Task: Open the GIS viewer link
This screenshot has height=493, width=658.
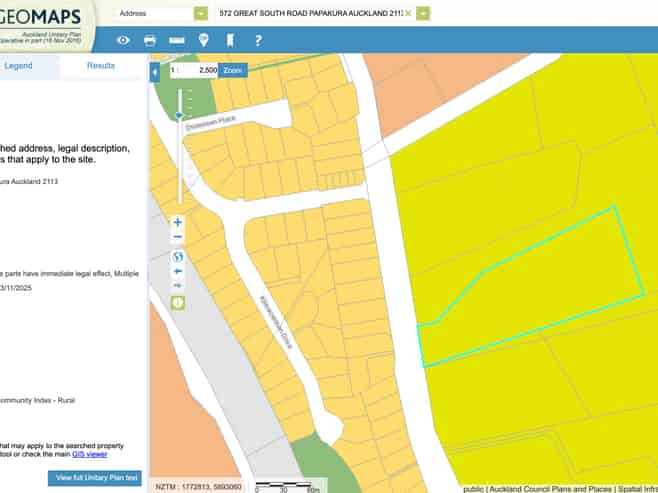Action: pos(96,453)
